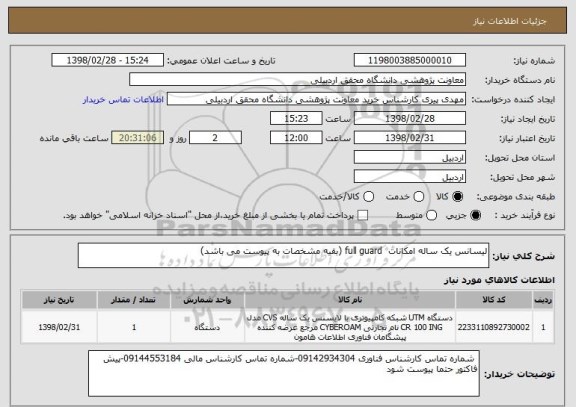Click the نام کالا column header
Viewport: 576px width, 407px height.
pos(350,300)
